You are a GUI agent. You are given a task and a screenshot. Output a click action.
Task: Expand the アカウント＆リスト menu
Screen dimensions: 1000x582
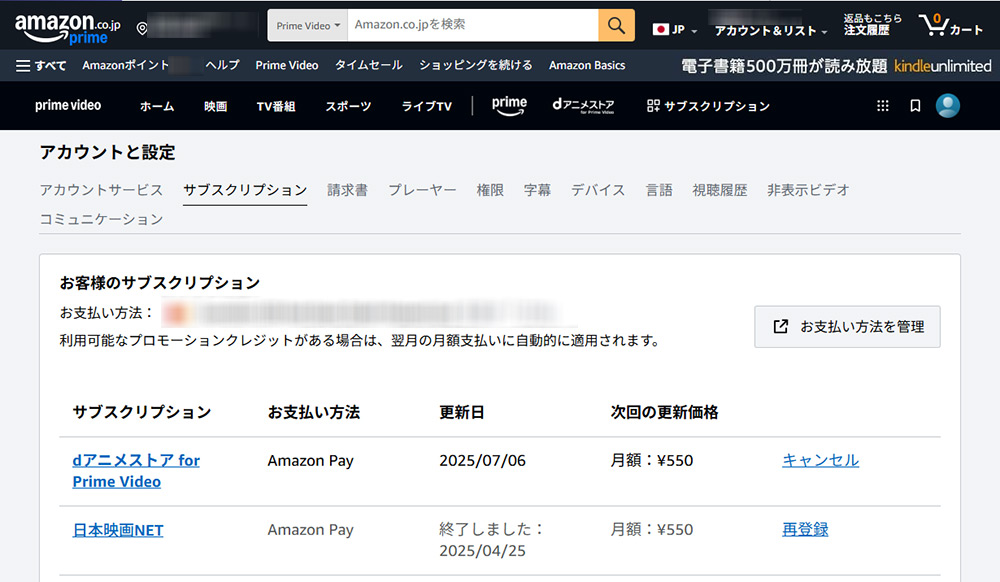click(770, 31)
